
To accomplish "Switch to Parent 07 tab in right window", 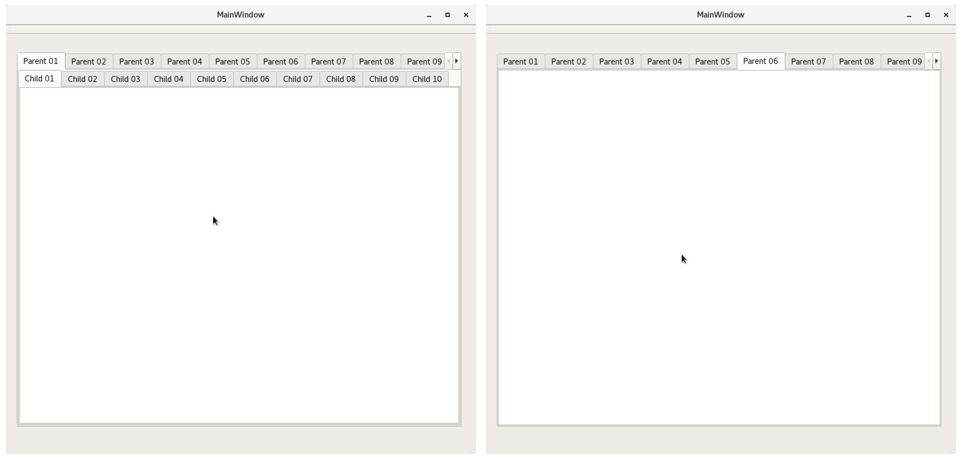I will point(808,61).
